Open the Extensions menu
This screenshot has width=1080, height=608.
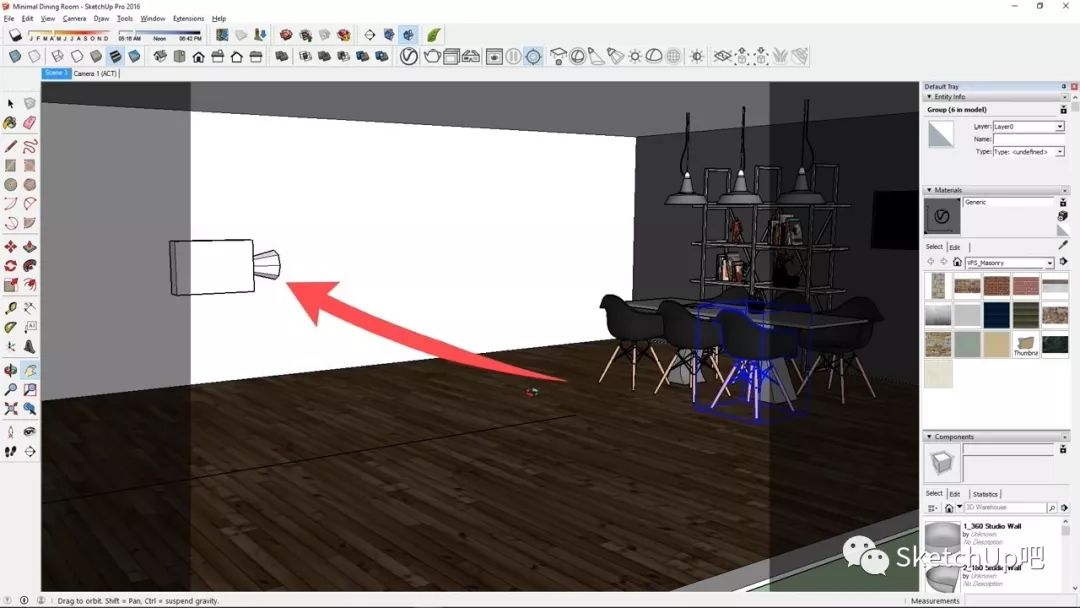[188, 18]
